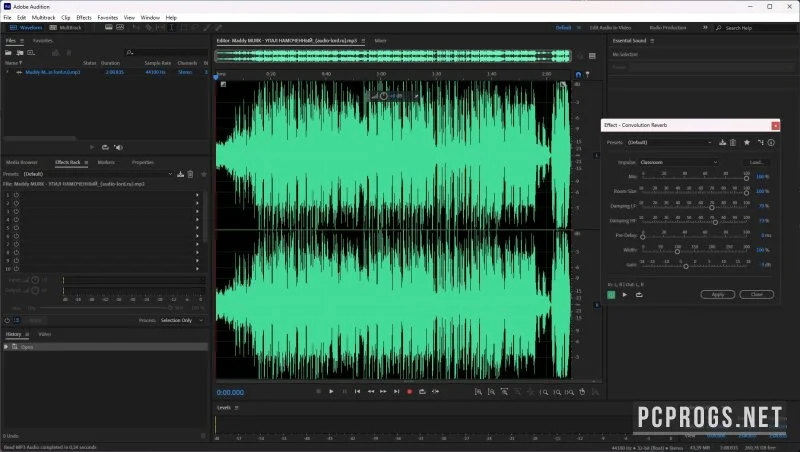This screenshot has width=800, height=452.
Task: Select the Time Selection tool
Action: [171, 28]
